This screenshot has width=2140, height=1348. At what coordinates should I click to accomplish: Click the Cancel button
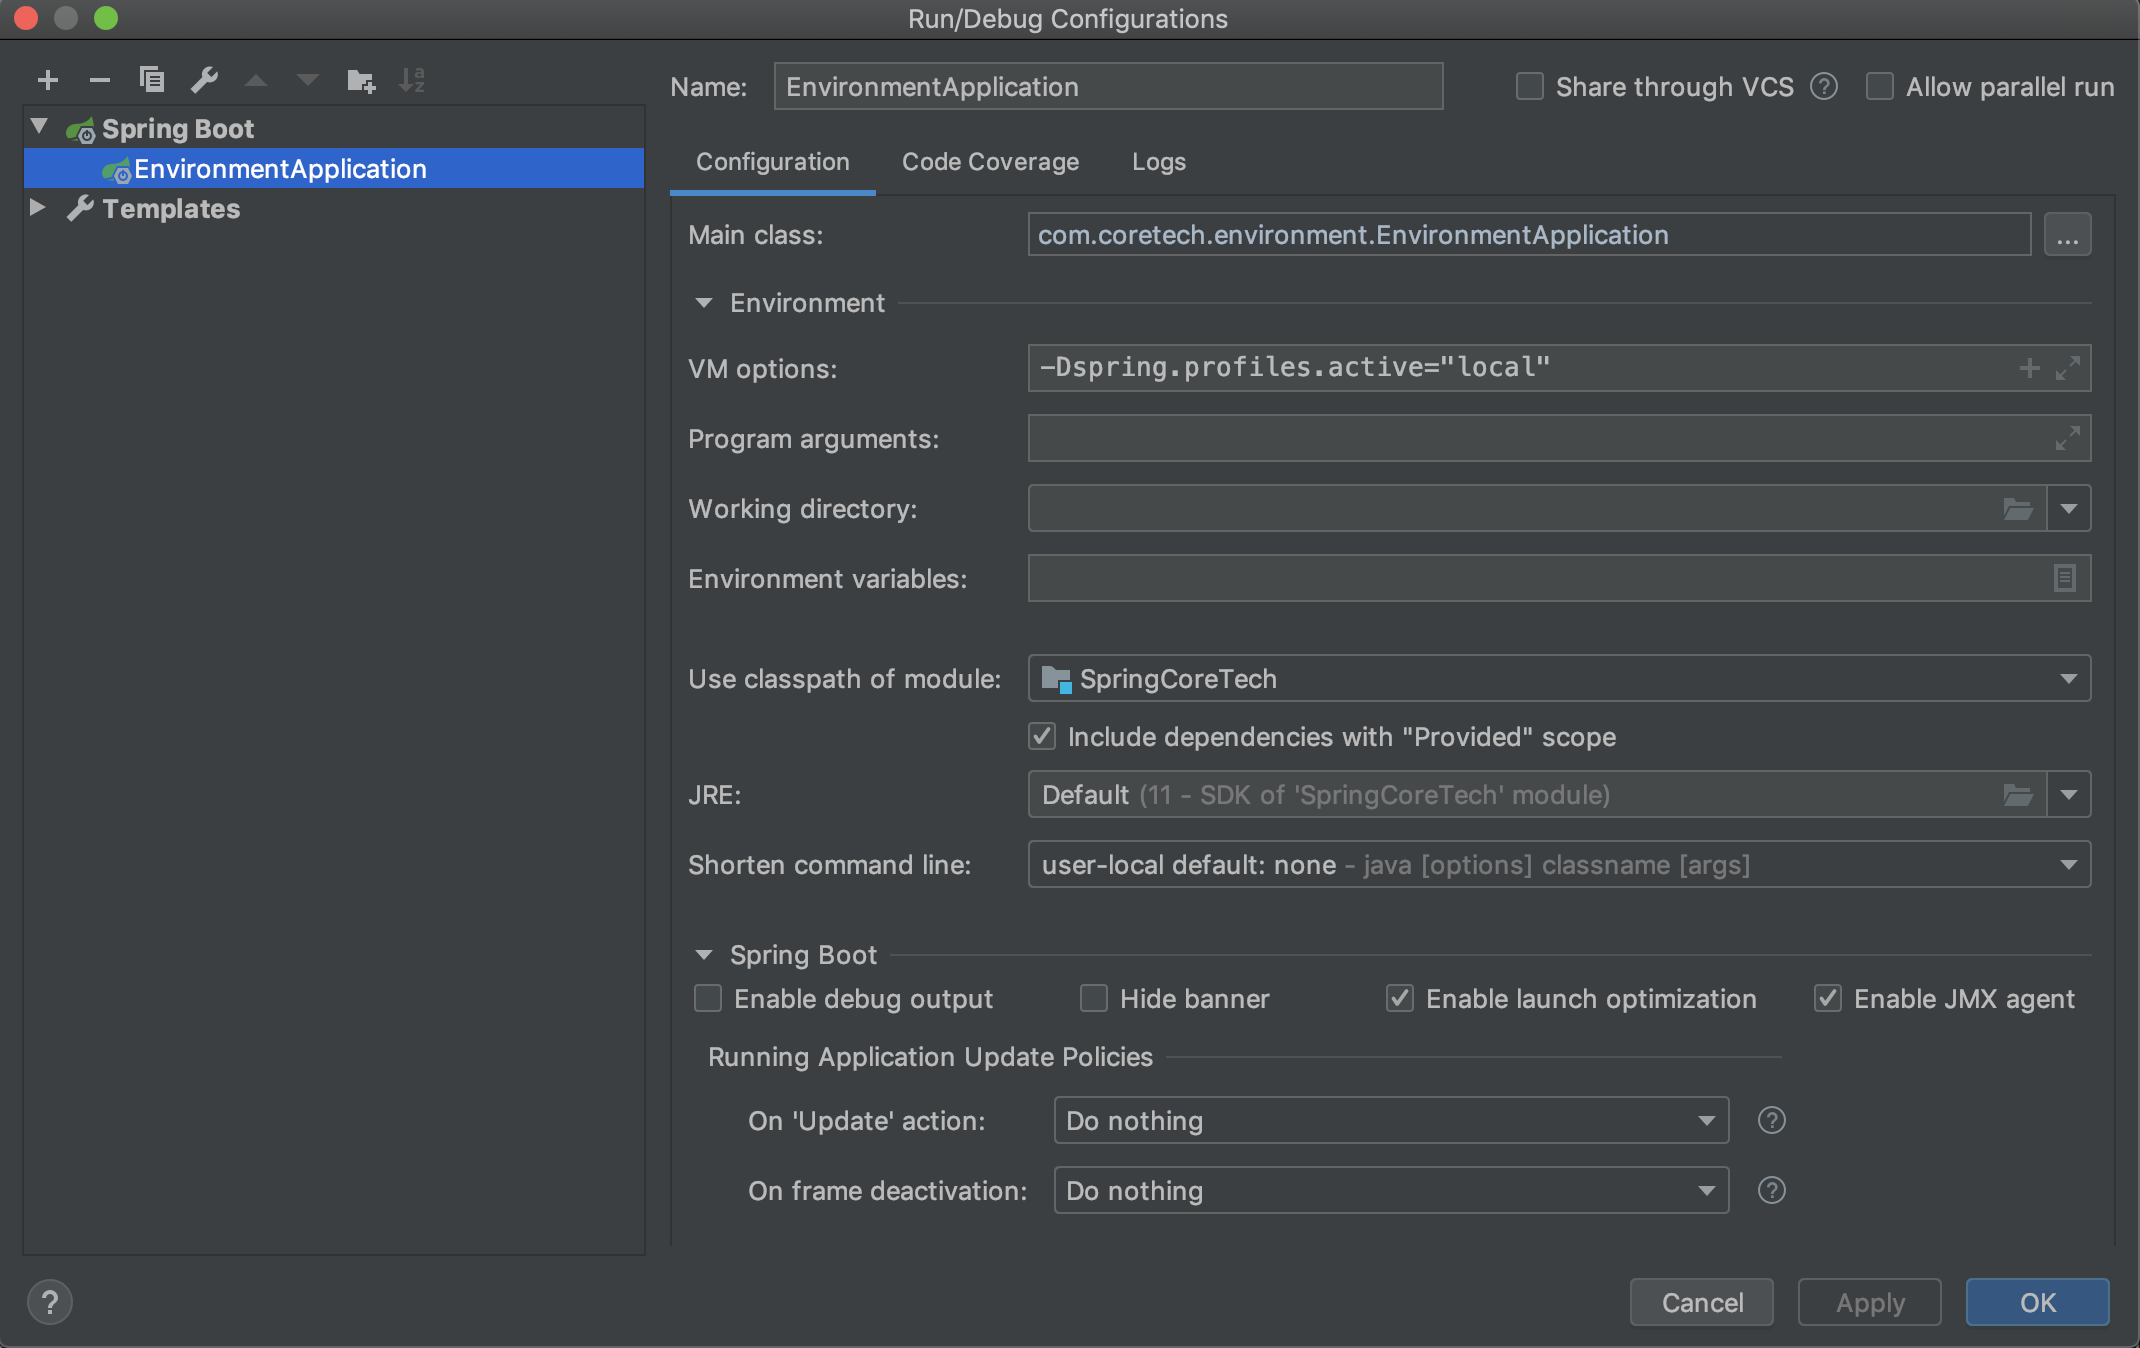point(1701,1302)
